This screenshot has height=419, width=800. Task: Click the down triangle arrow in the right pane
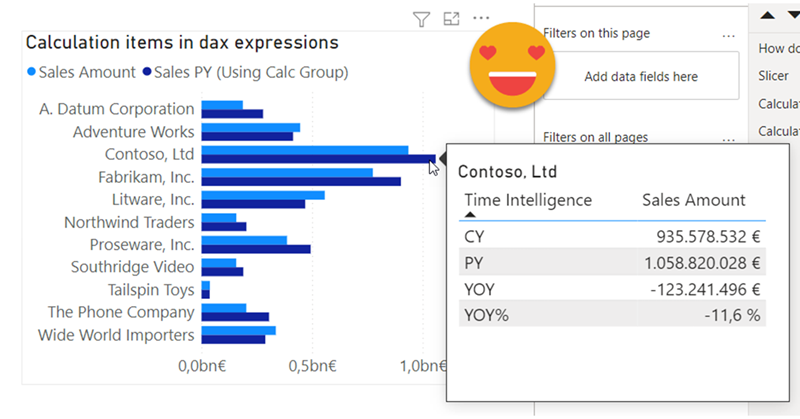click(x=793, y=15)
